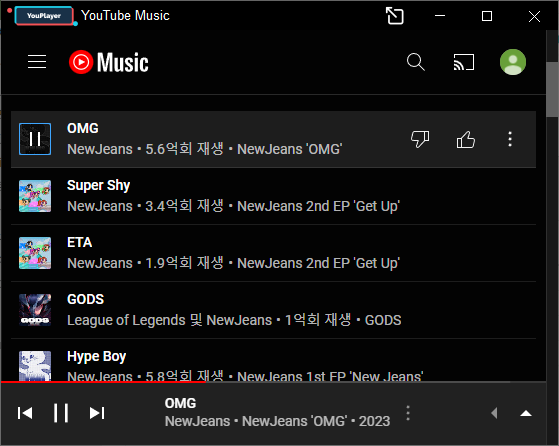Open the player bar's three-dot menu
559x446 pixels.
408,413
